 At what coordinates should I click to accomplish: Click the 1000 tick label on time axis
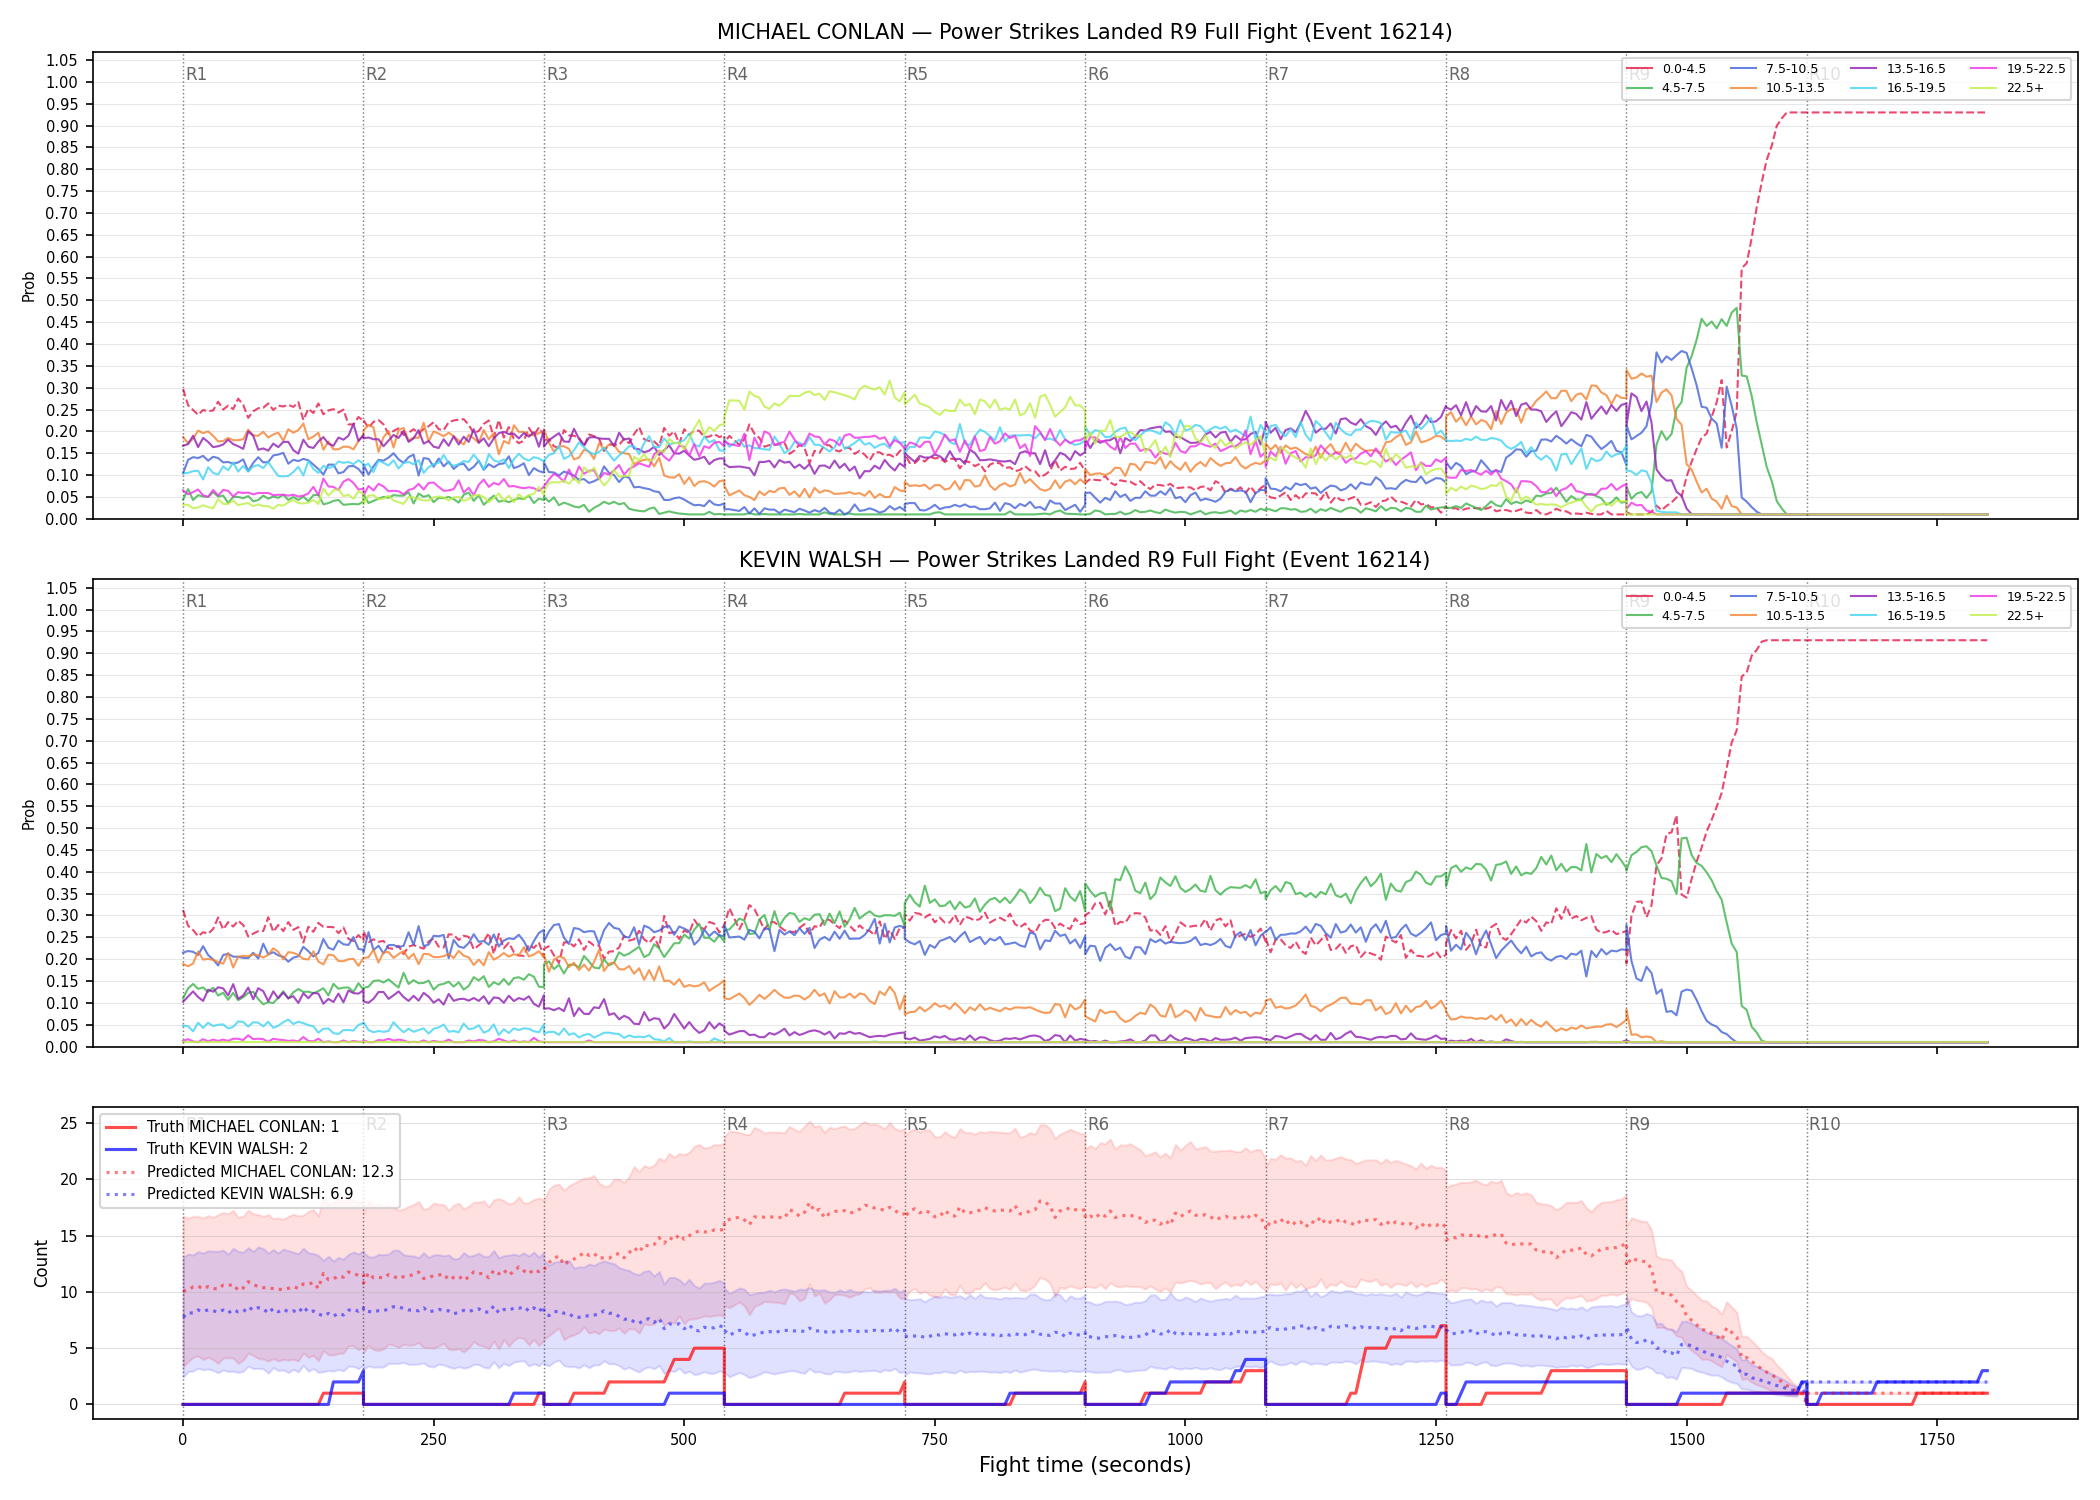1185,1440
